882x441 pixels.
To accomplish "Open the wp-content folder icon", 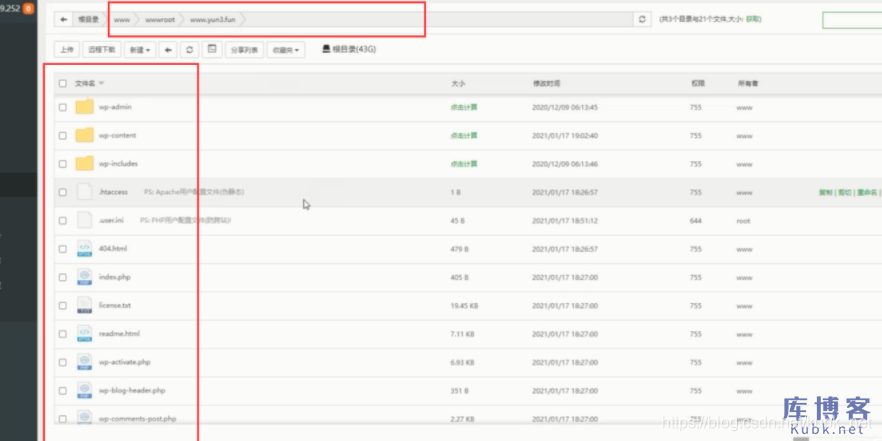I will 84,135.
